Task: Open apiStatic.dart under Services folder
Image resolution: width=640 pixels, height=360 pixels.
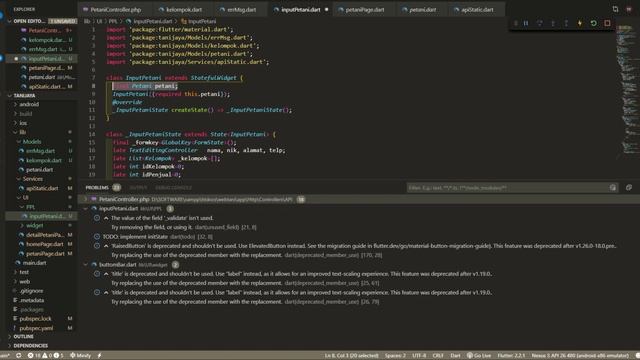Action: click(42, 188)
